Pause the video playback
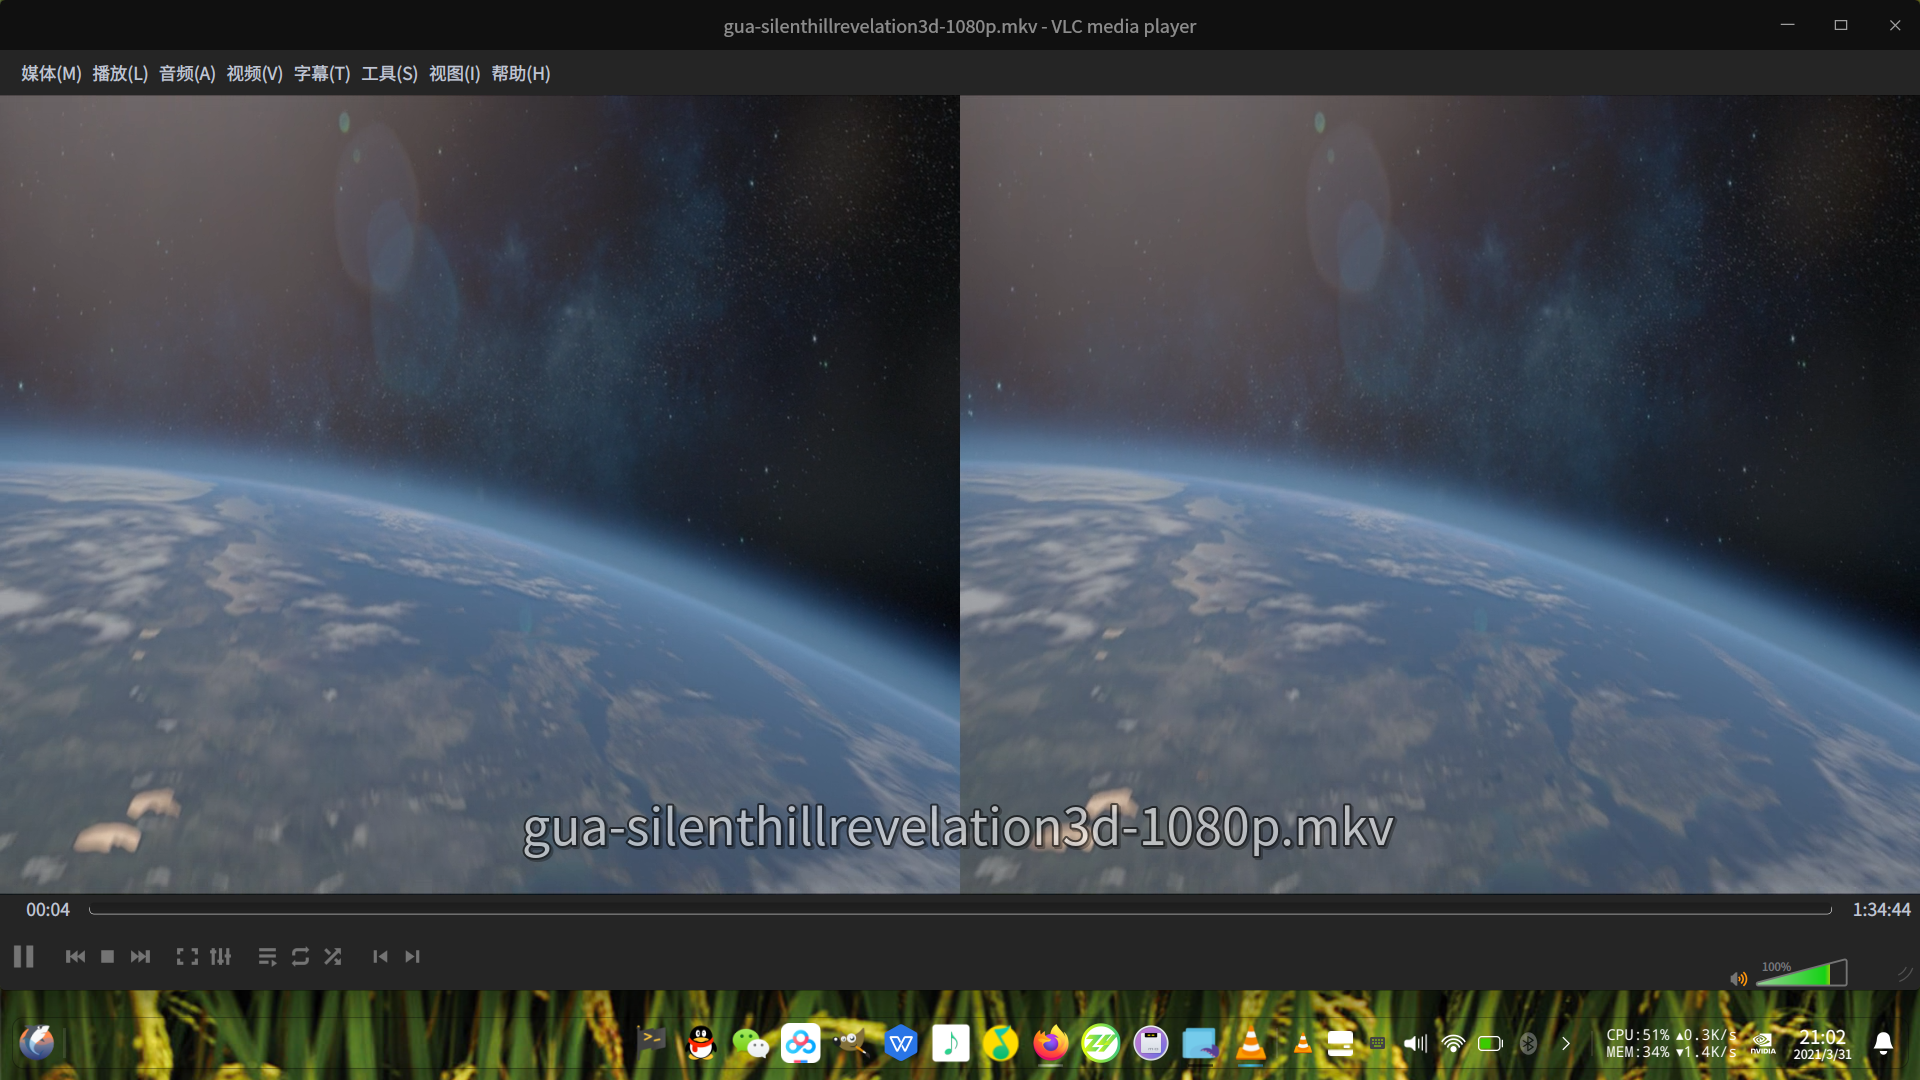The image size is (1920, 1080). [x=24, y=957]
